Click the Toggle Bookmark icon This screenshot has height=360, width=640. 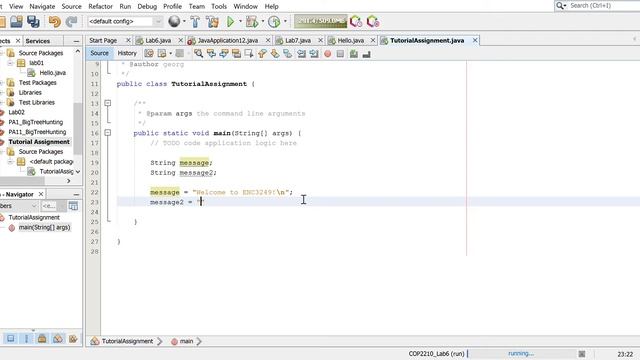coord(287,54)
